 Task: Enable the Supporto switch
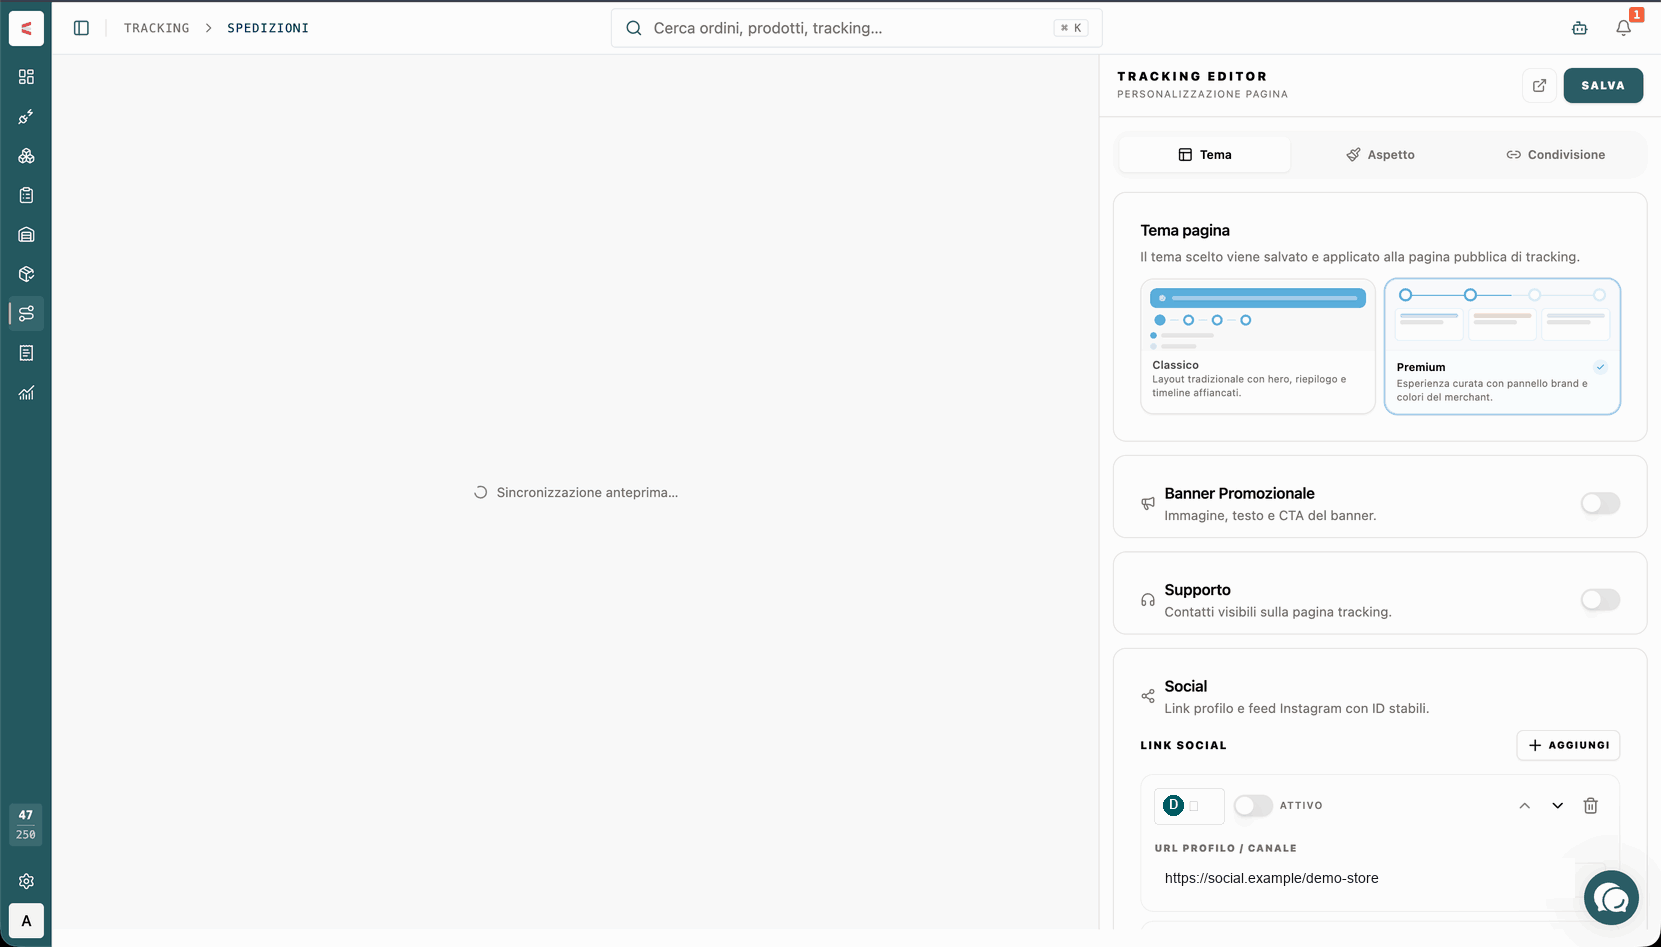[x=1600, y=600]
